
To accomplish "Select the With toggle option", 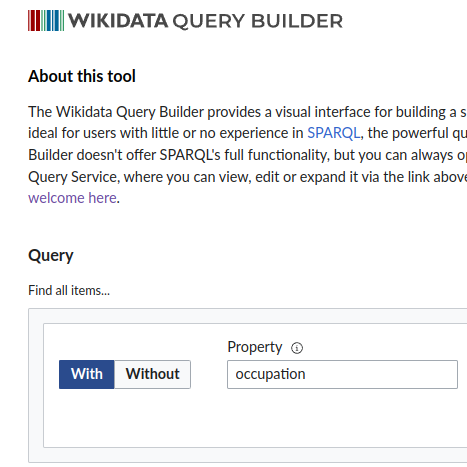I will (x=87, y=374).
